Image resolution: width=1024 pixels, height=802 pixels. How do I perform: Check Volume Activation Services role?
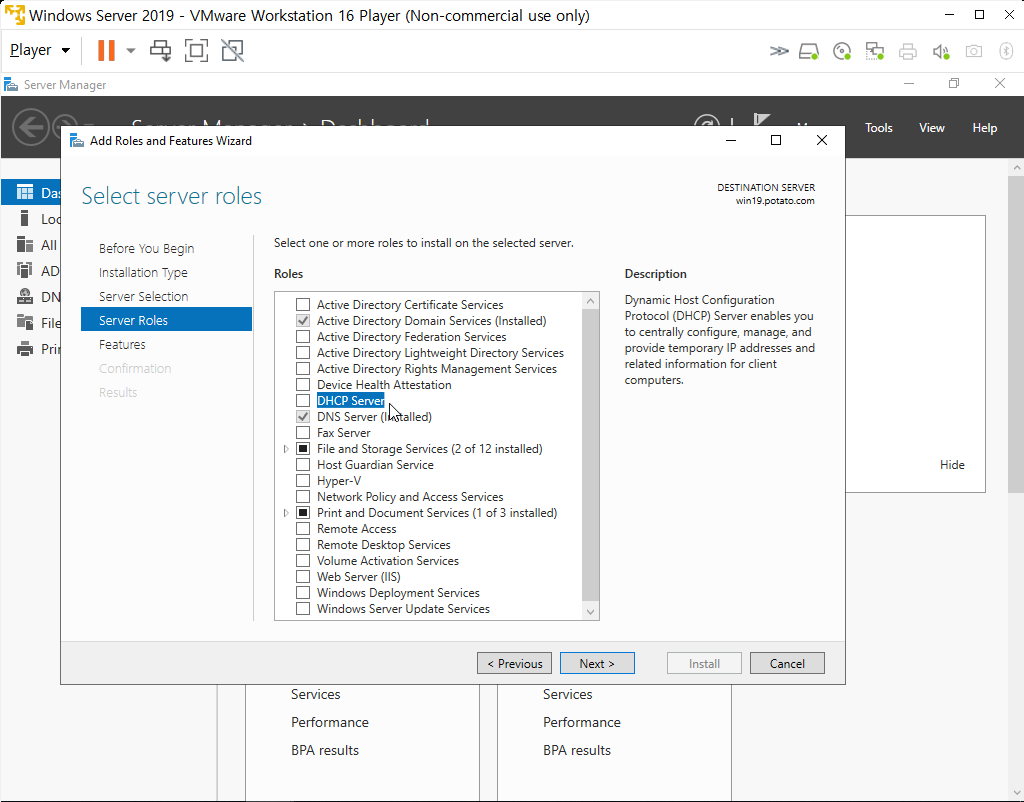click(x=303, y=560)
